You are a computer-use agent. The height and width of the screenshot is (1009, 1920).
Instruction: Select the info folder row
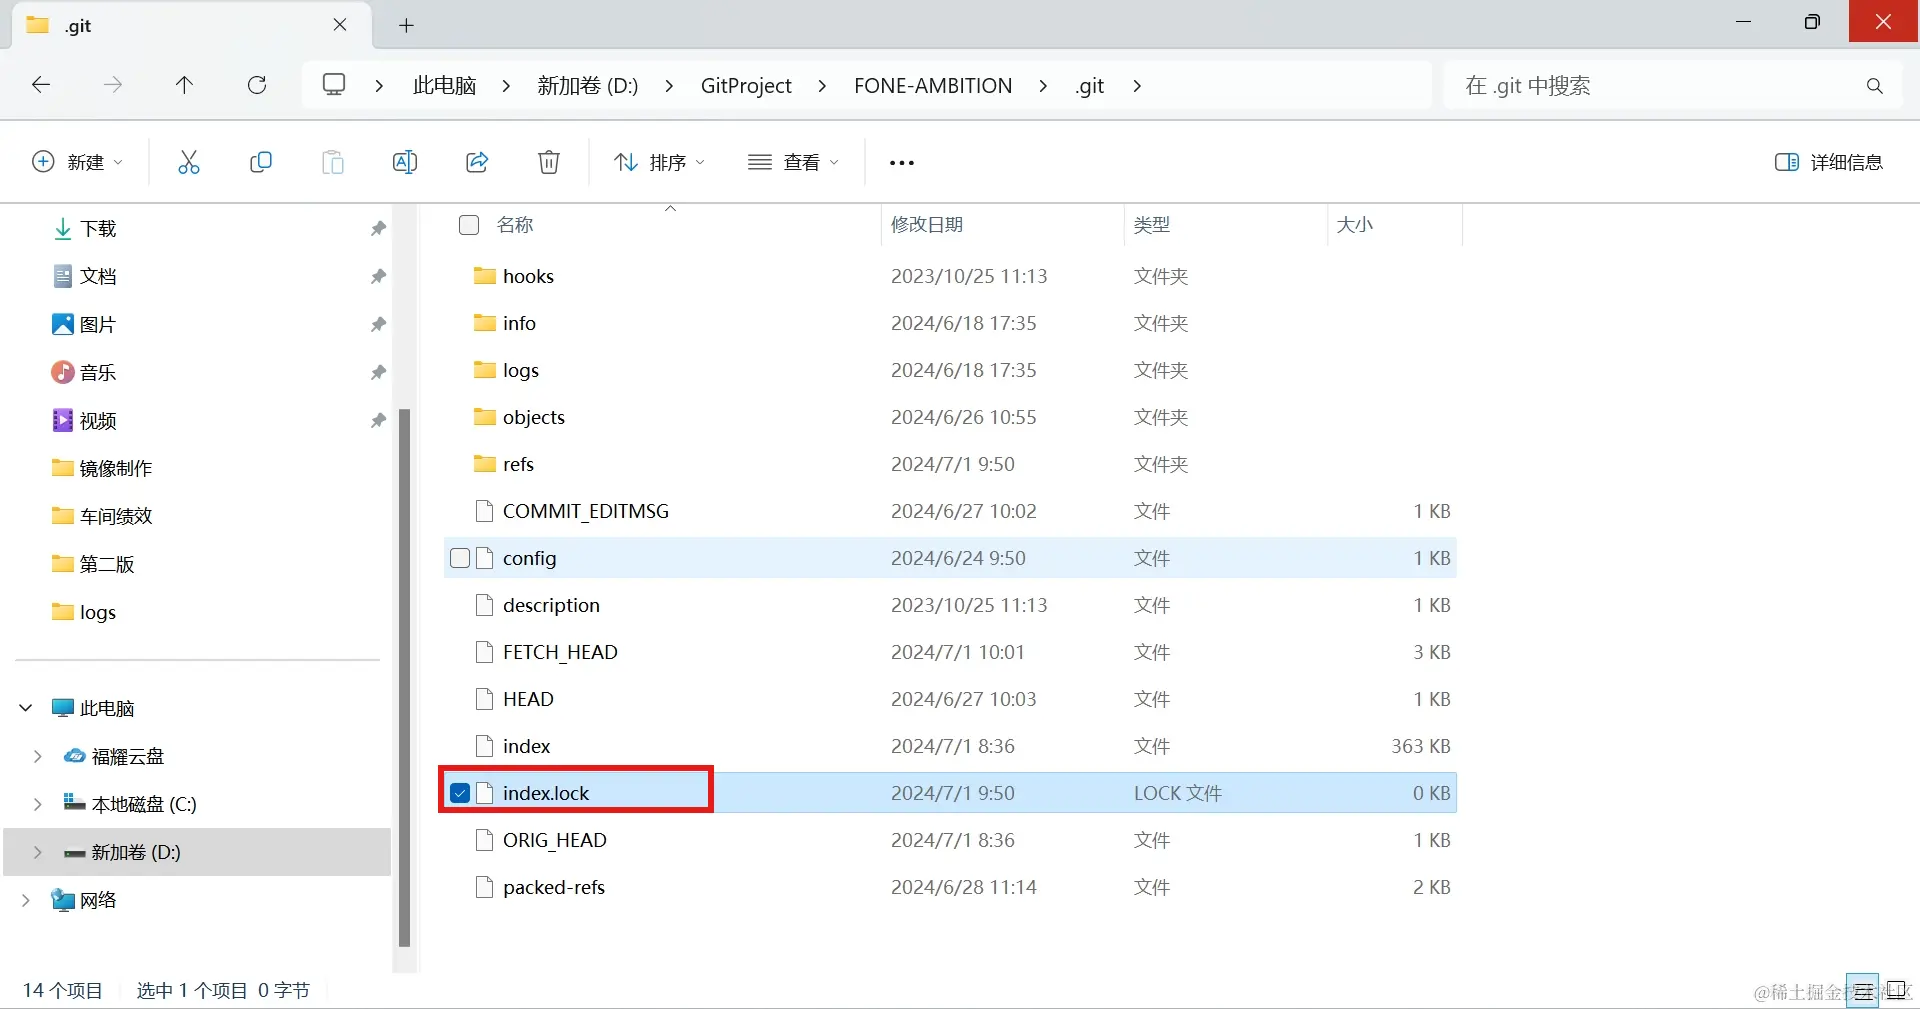click(950, 323)
